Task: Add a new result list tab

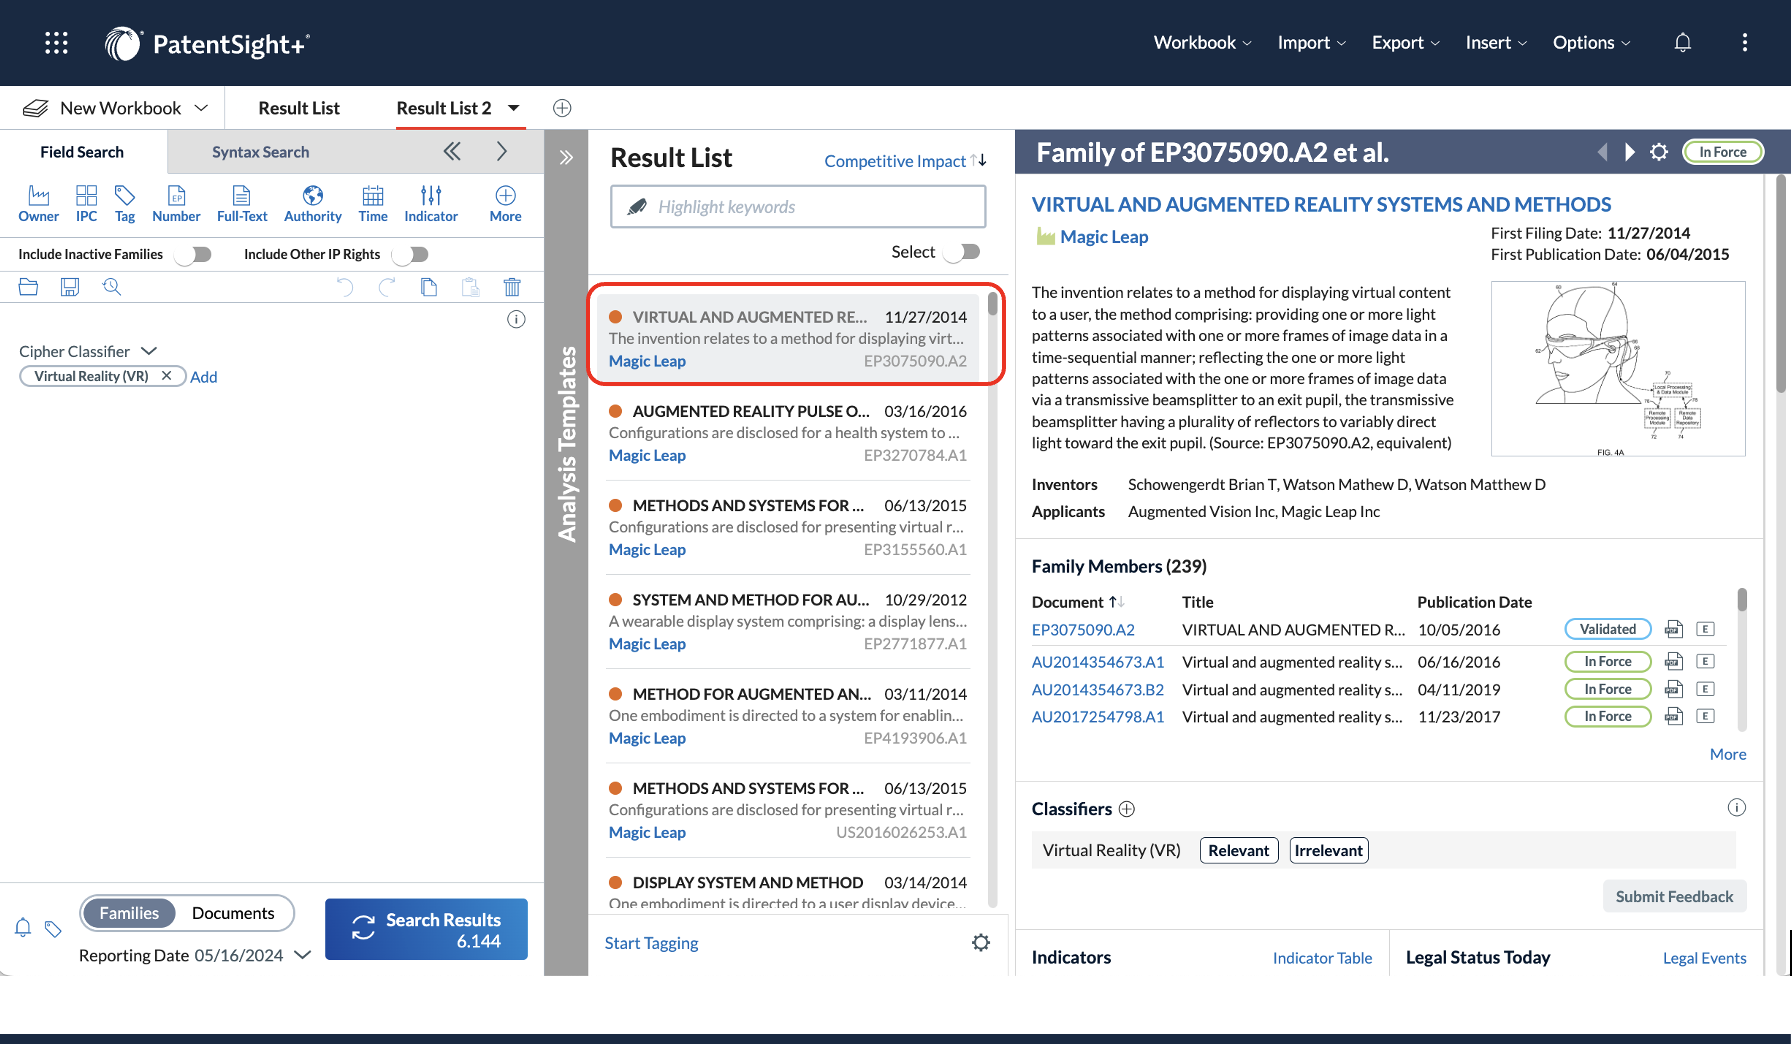Action: pyautogui.click(x=562, y=108)
